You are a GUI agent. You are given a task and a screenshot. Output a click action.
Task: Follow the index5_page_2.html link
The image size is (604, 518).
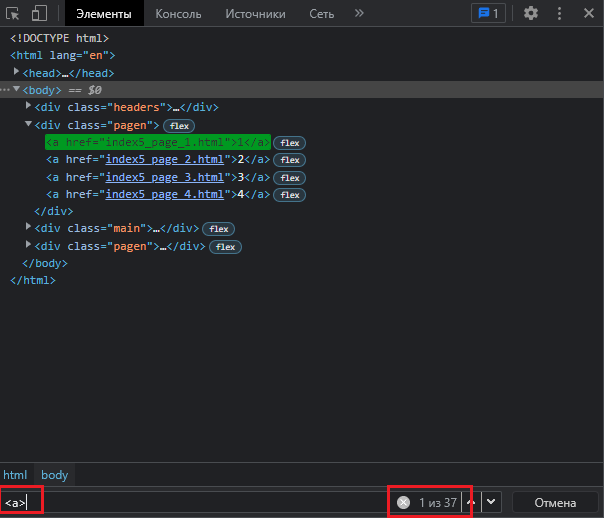click(163, 159)
